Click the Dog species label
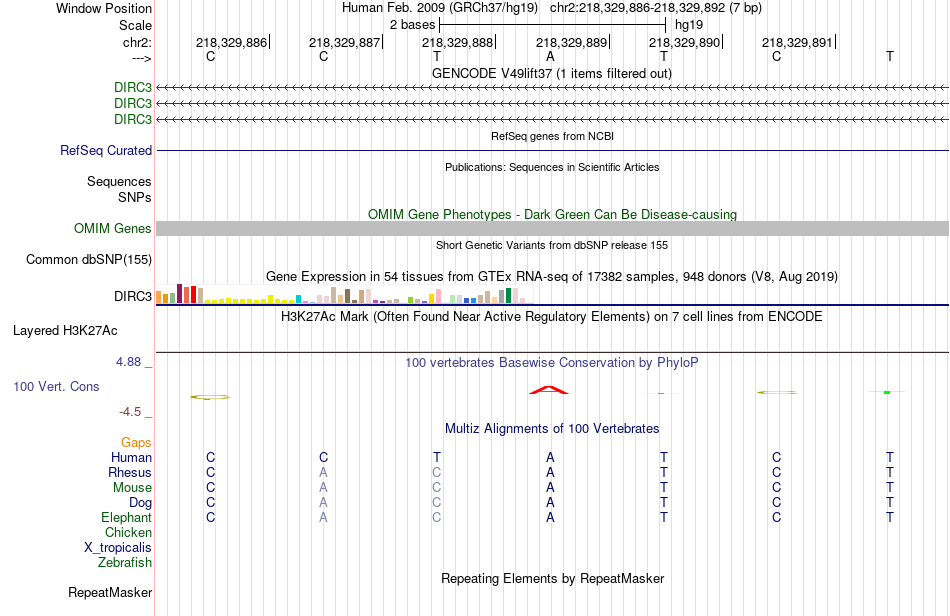The width and height of the screenshot is (950, 616). click(141, 503)
